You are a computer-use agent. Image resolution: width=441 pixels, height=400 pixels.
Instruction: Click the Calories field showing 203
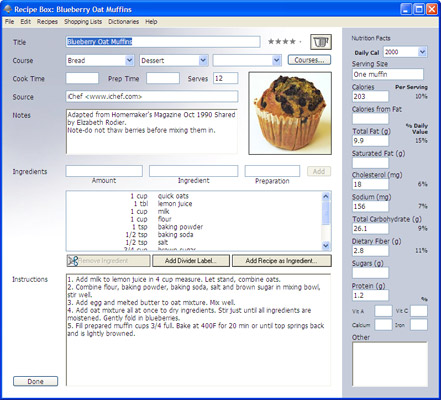370,96
